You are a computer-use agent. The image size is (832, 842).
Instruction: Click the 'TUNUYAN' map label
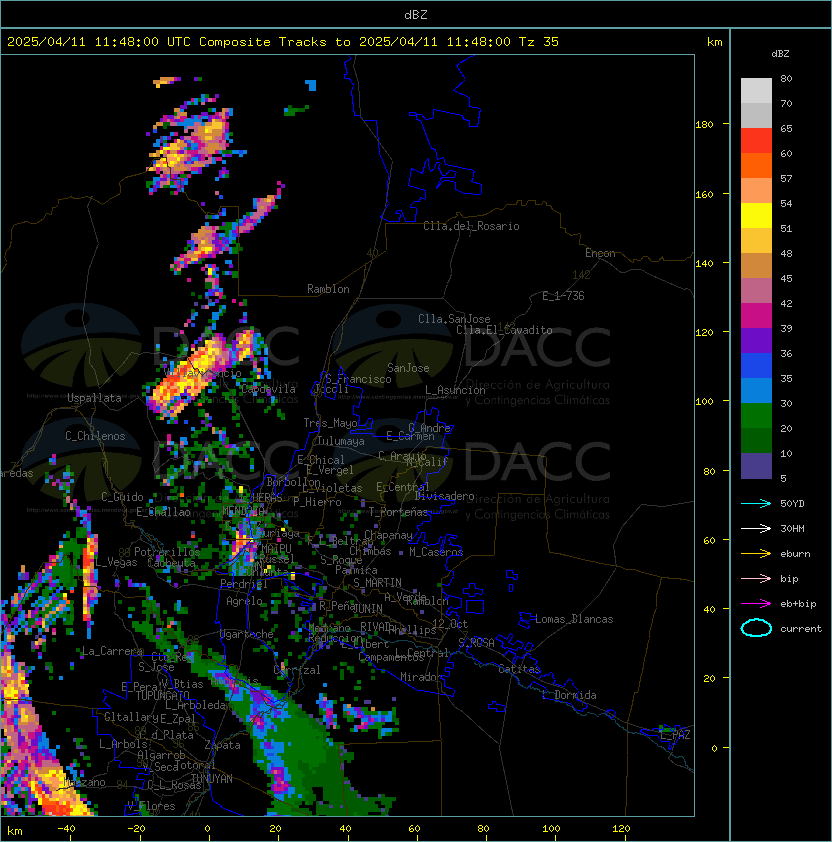[212, 779]
